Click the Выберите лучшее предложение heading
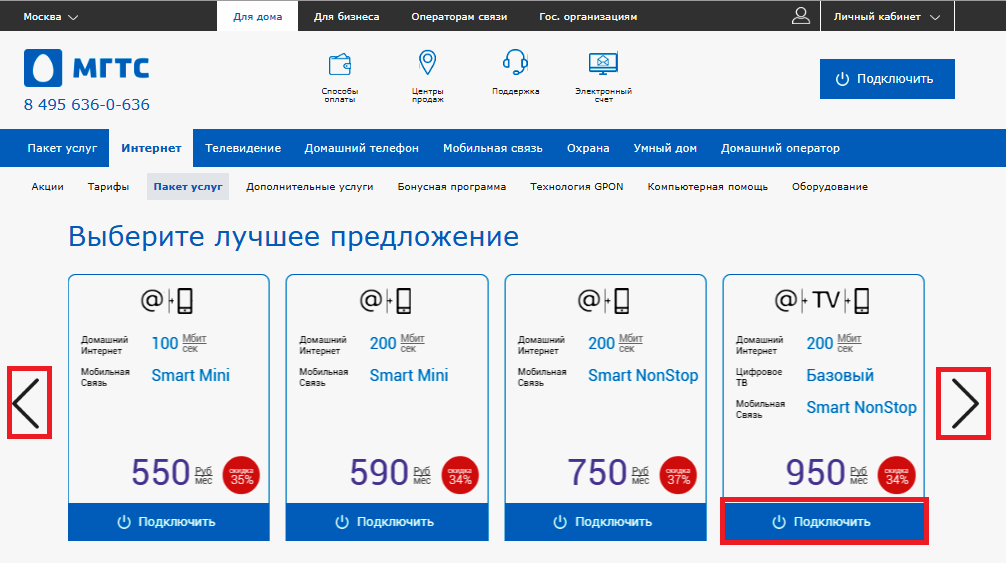1006x563 pixels. point(293,237)
